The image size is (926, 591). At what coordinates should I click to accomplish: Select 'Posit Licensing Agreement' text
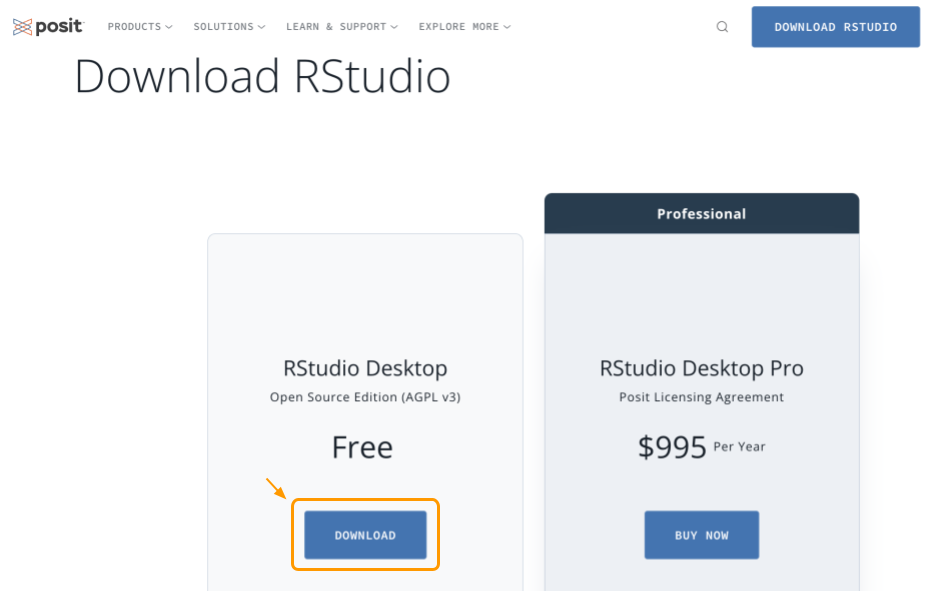(x=702, y=397)
